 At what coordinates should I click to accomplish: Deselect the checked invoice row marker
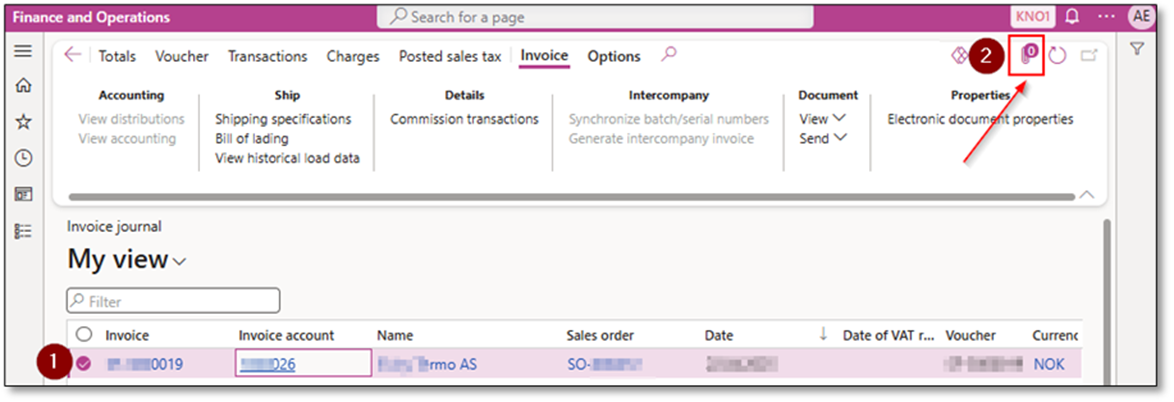84,364
